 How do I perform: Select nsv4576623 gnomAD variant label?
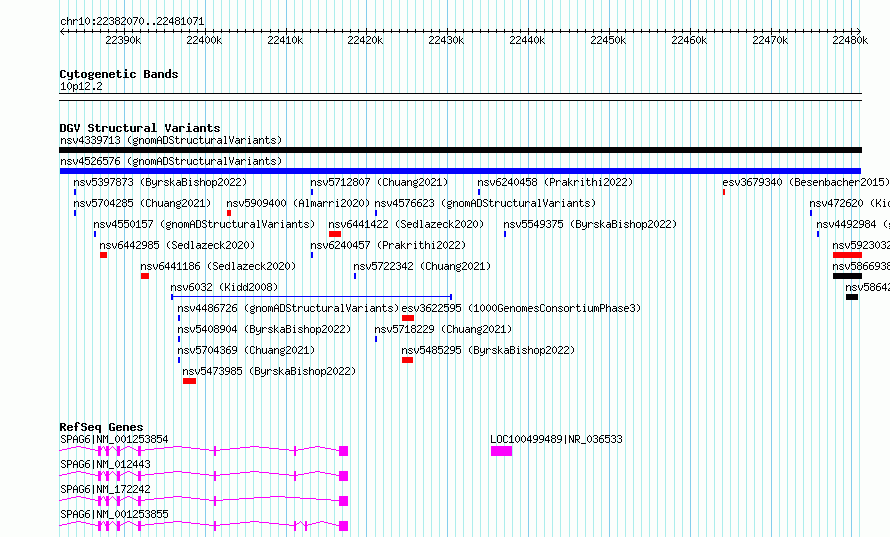pos(485,203)
